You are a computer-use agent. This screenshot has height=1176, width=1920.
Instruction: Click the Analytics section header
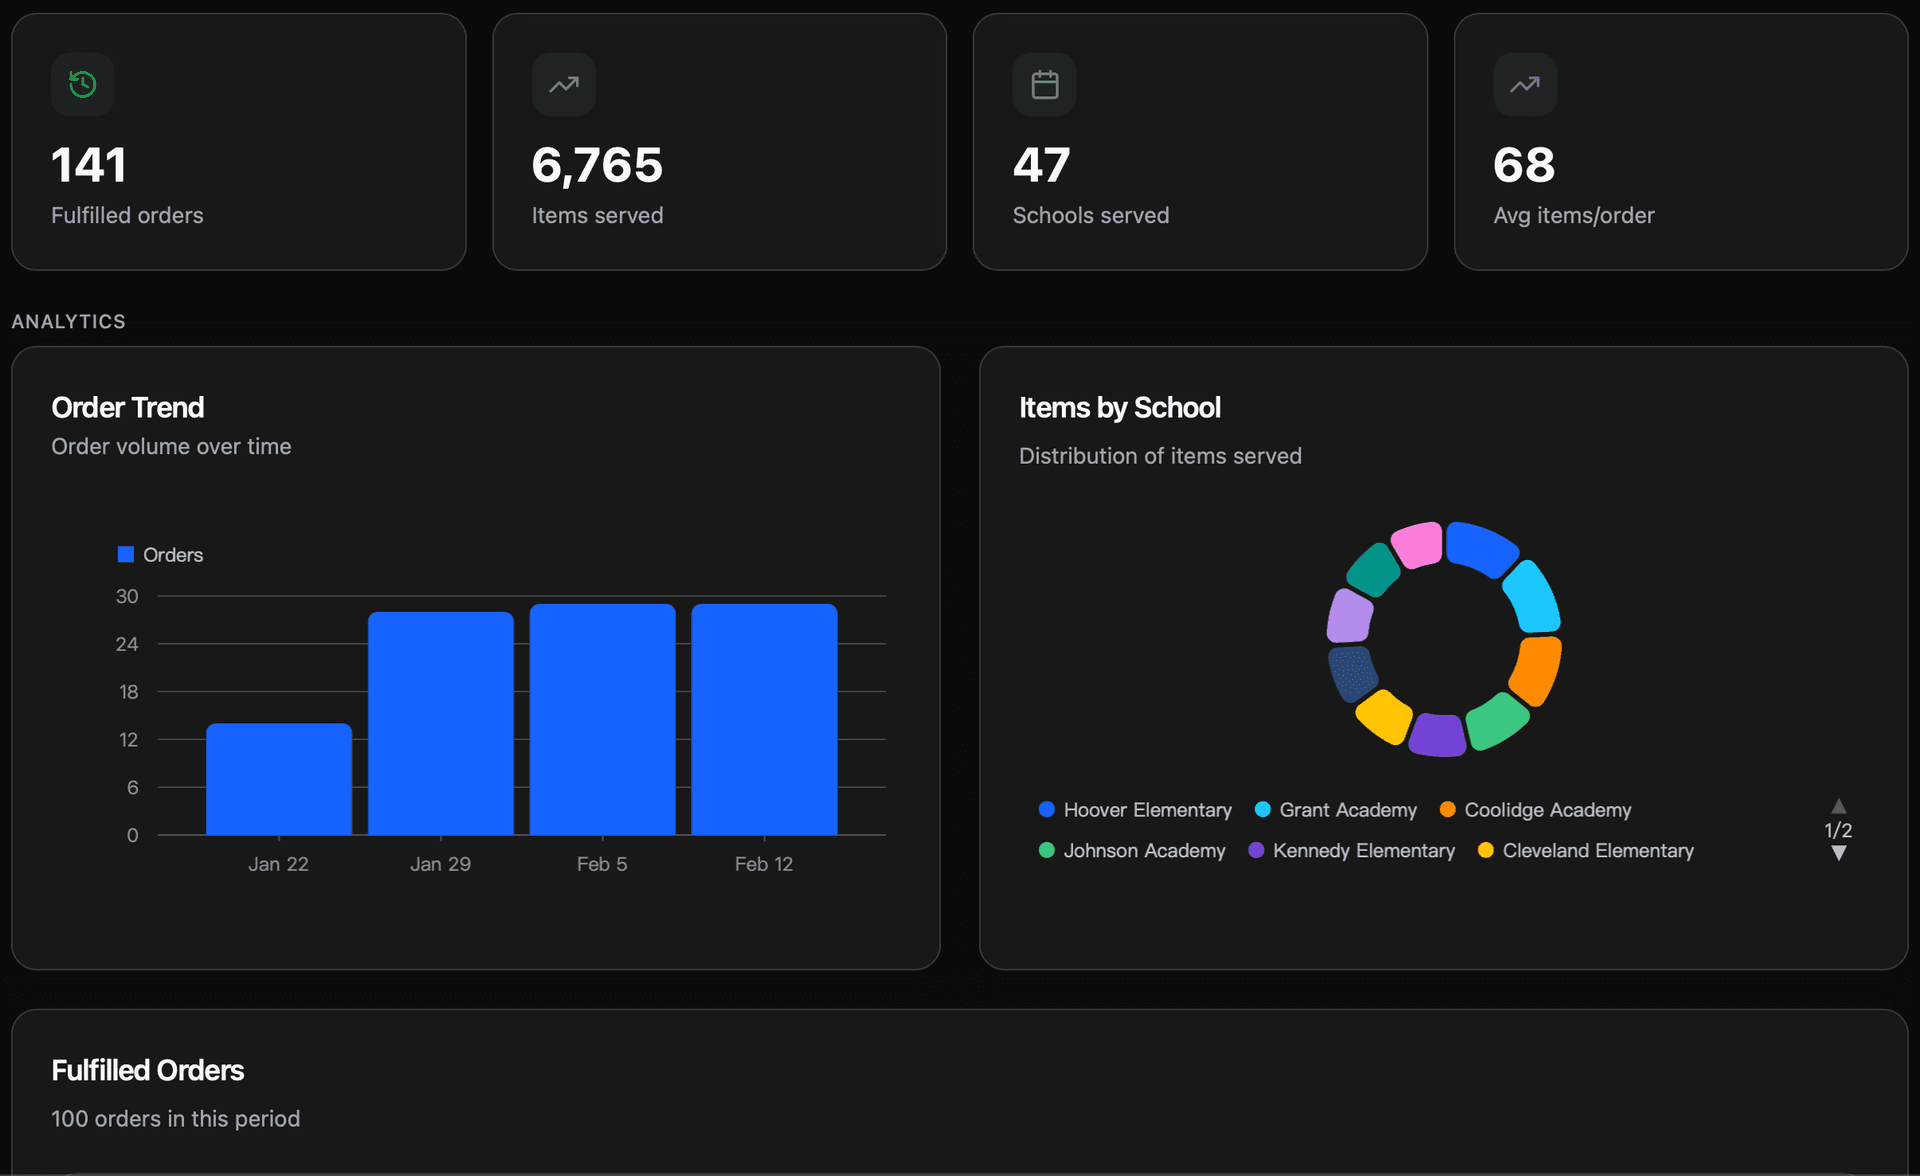[x=69, y=321]
